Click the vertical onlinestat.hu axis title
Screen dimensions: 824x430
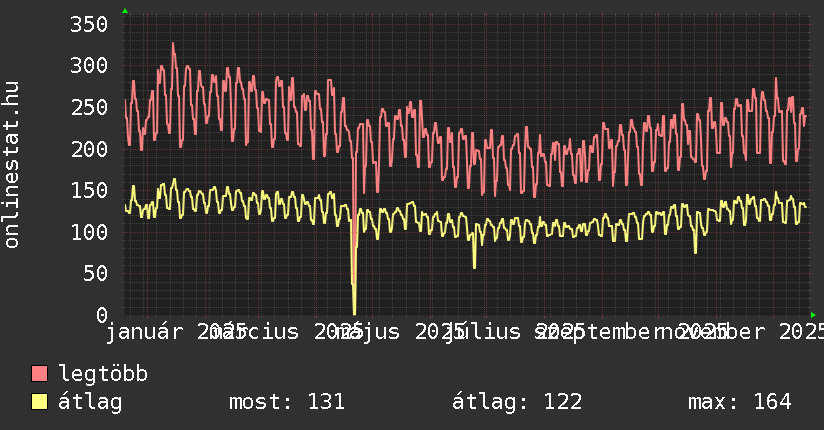pyautogui.click(x=12, y=165)
